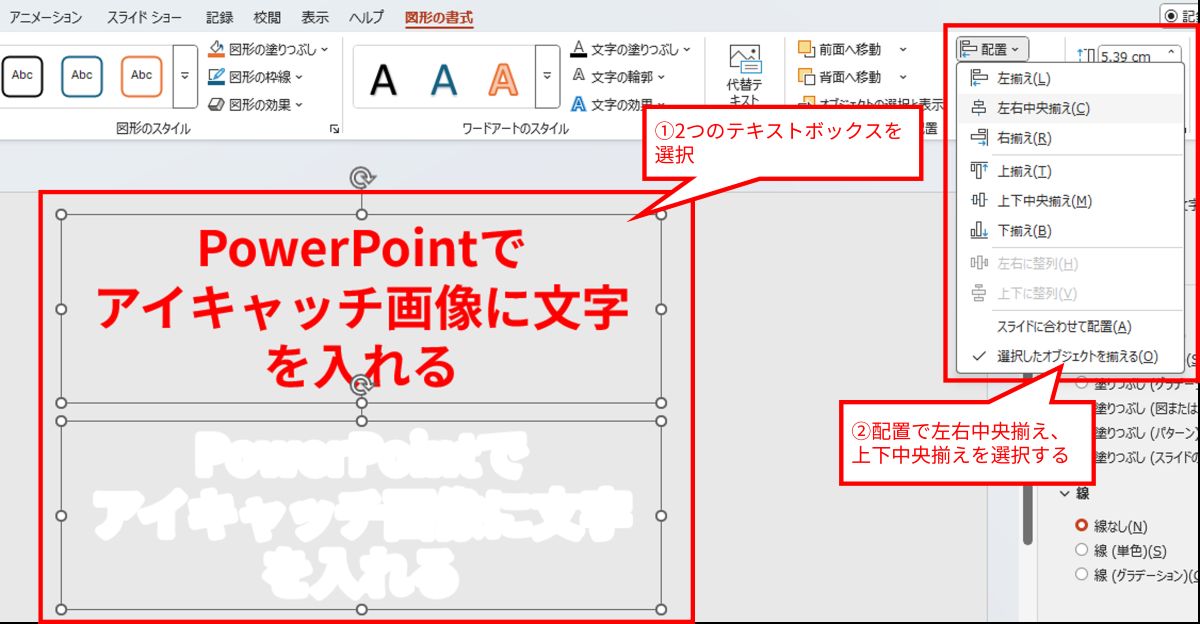Click the 図形の枠線 pen icon
Screen dimensions: 1200x624
click(217, 76)
